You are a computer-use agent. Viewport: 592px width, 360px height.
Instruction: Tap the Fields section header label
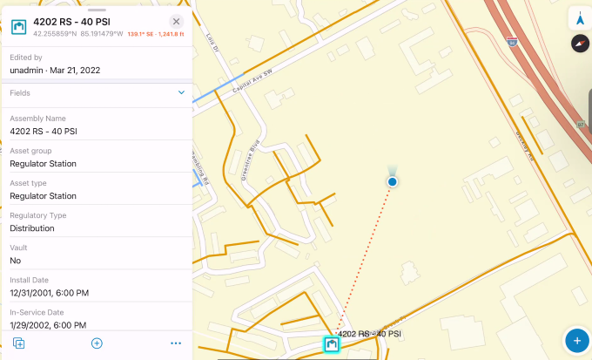pos(20,93)
